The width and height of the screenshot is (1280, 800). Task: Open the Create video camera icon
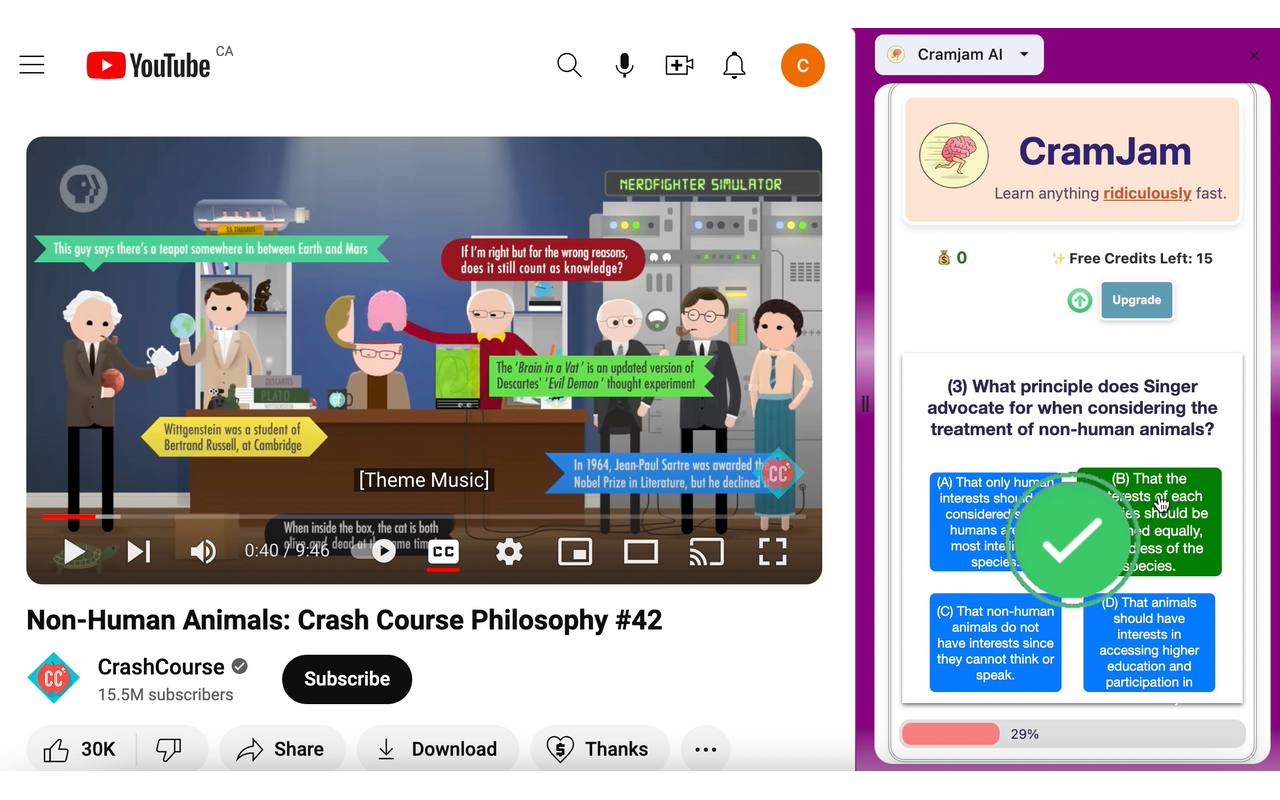(x=679, y=66)
